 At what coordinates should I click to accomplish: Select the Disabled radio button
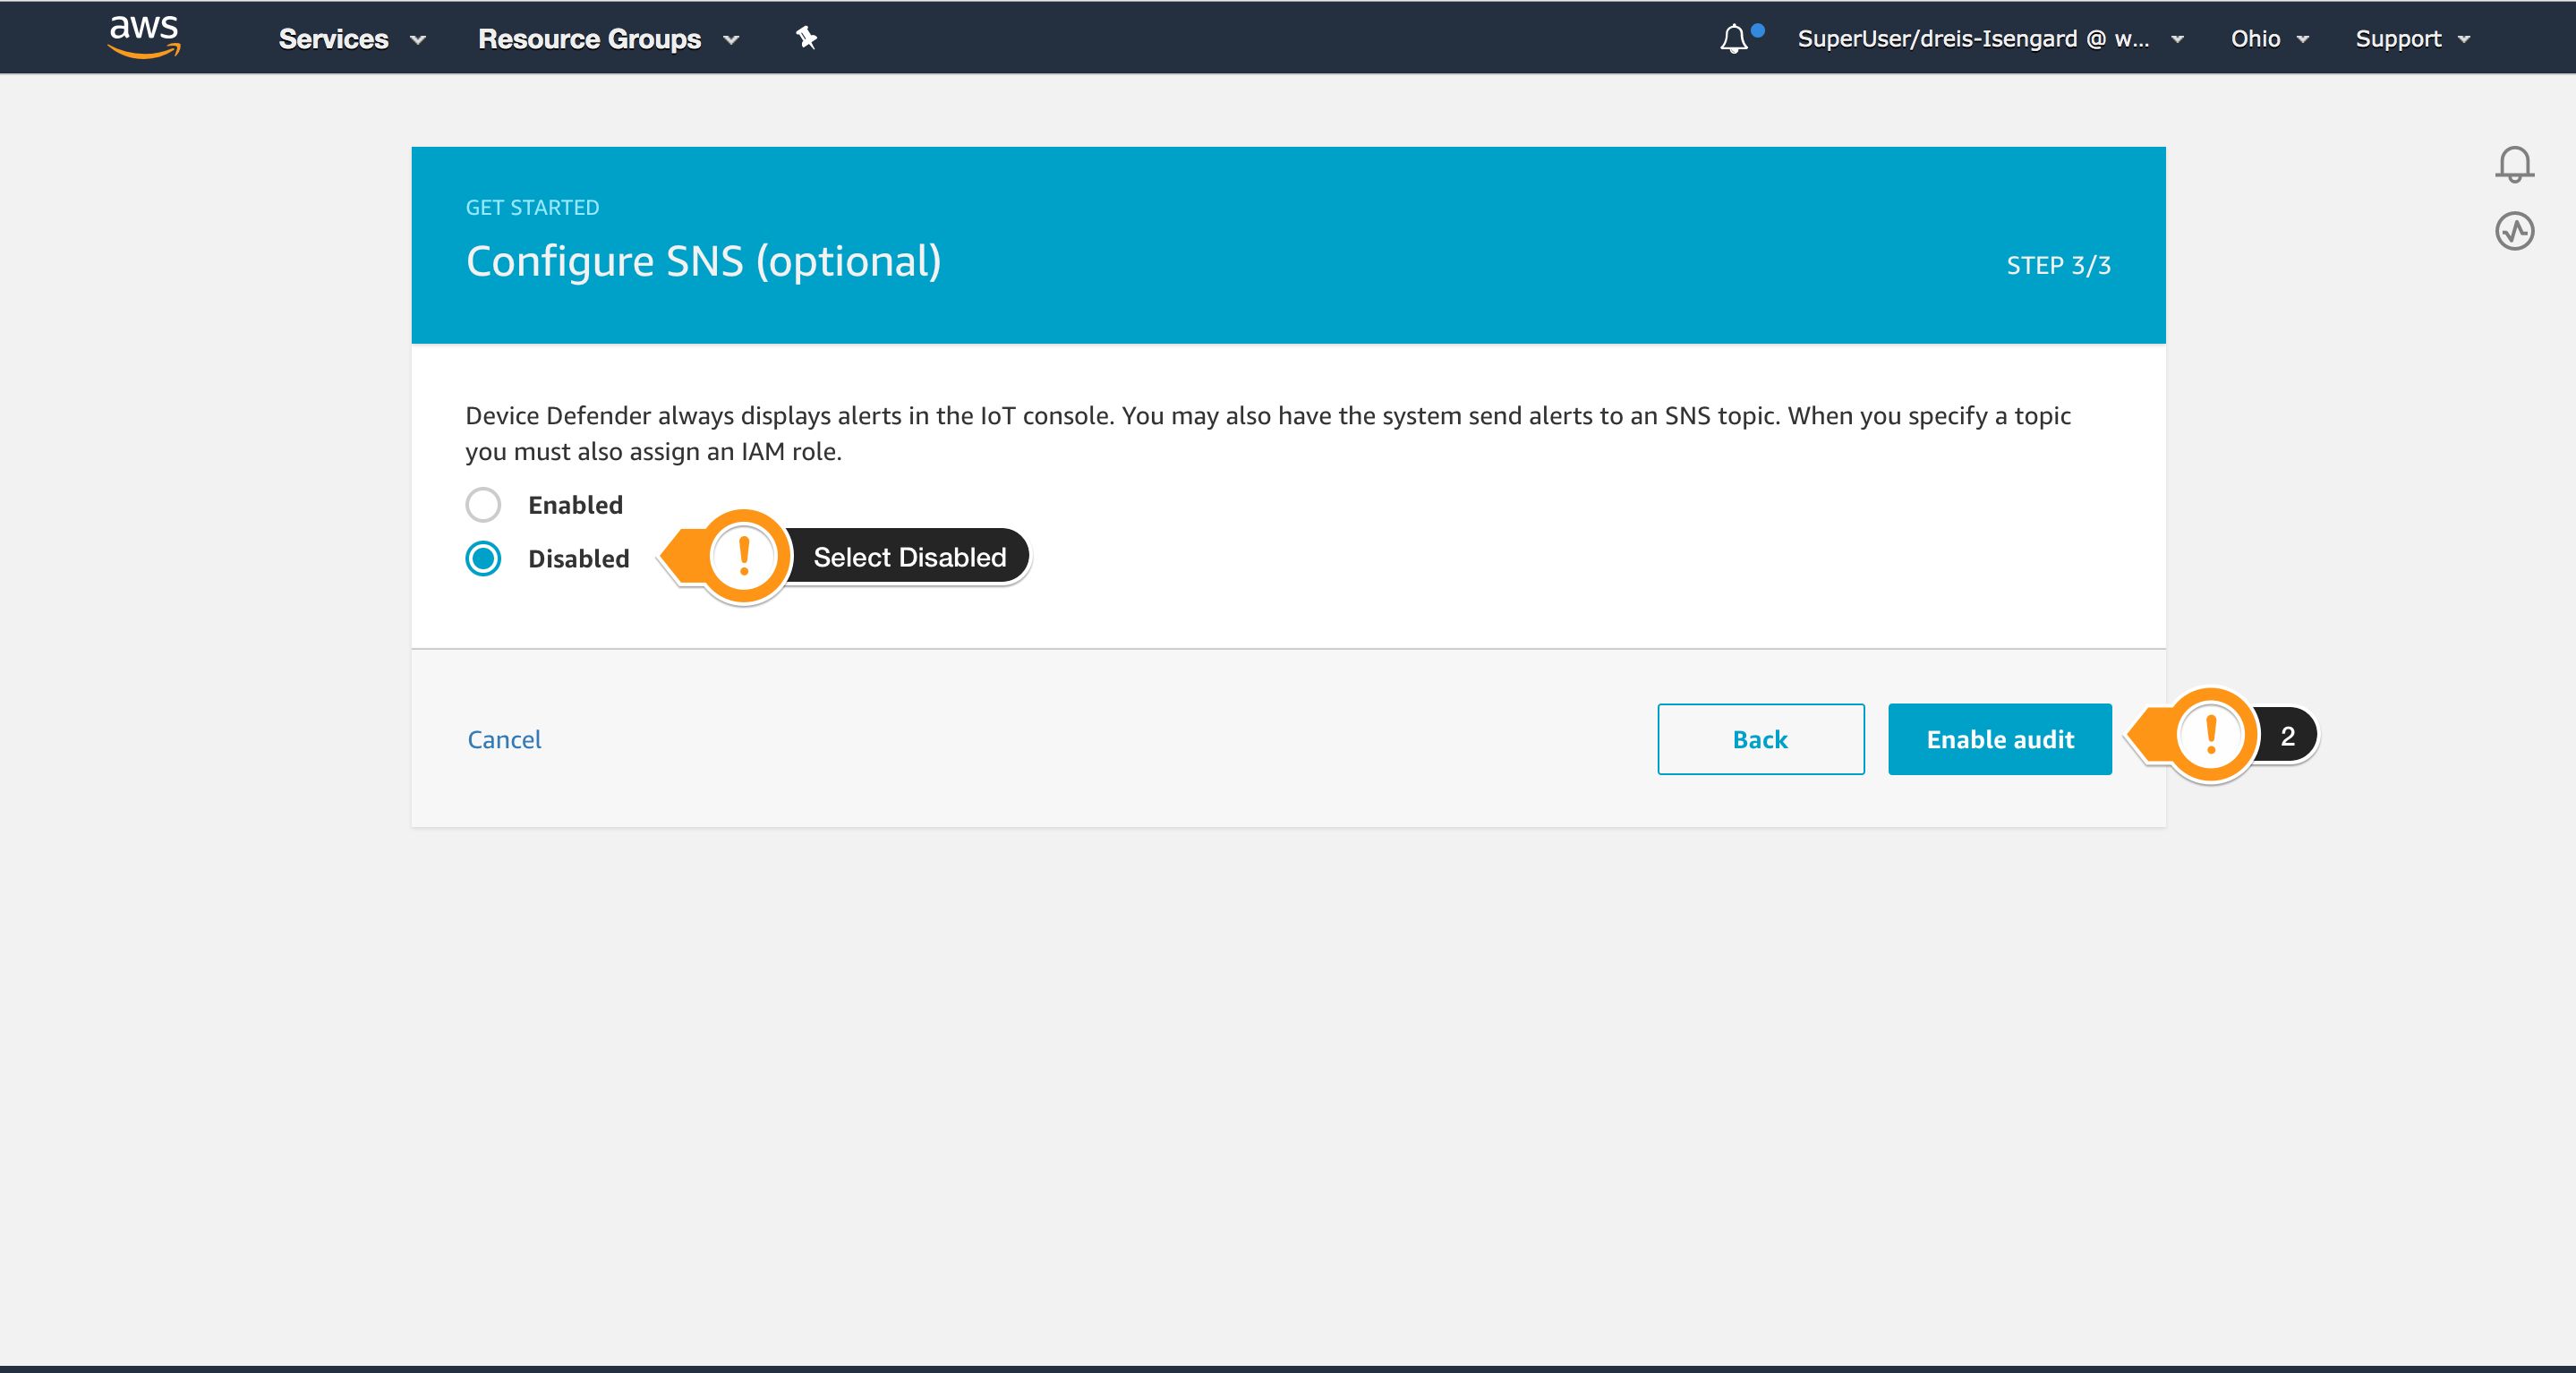pos(483,558)
